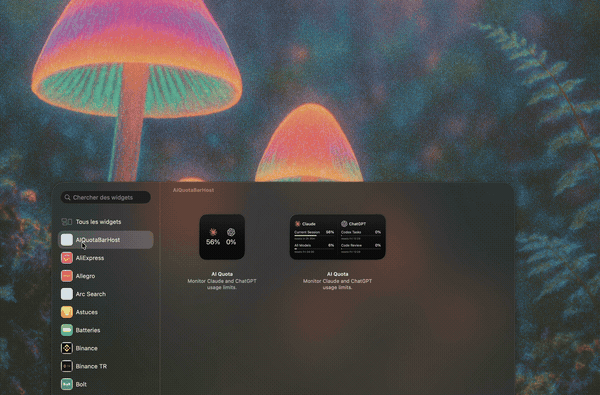Click the All Models progress bar

pyautogui.click(x=314, y=249)
